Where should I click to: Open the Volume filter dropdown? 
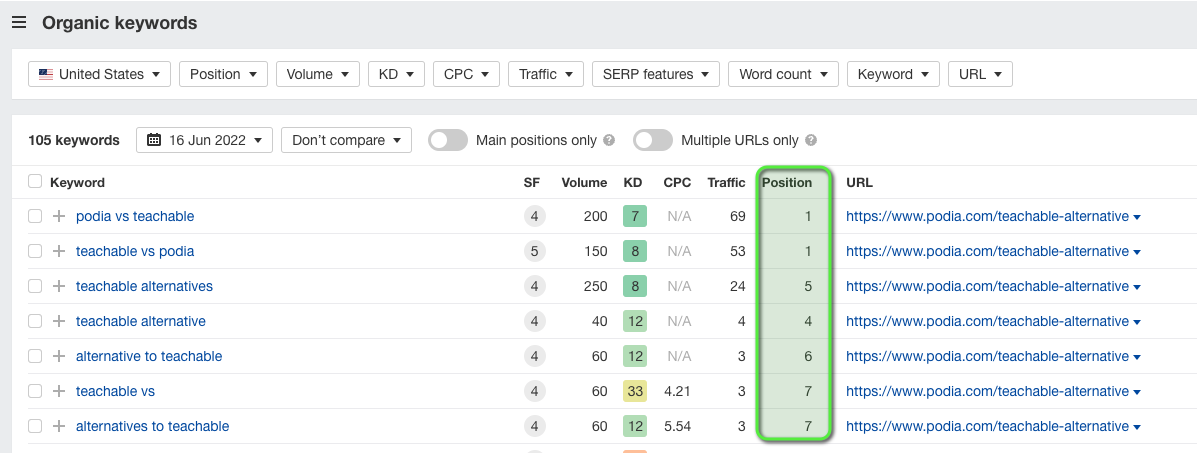coord(318,74)
